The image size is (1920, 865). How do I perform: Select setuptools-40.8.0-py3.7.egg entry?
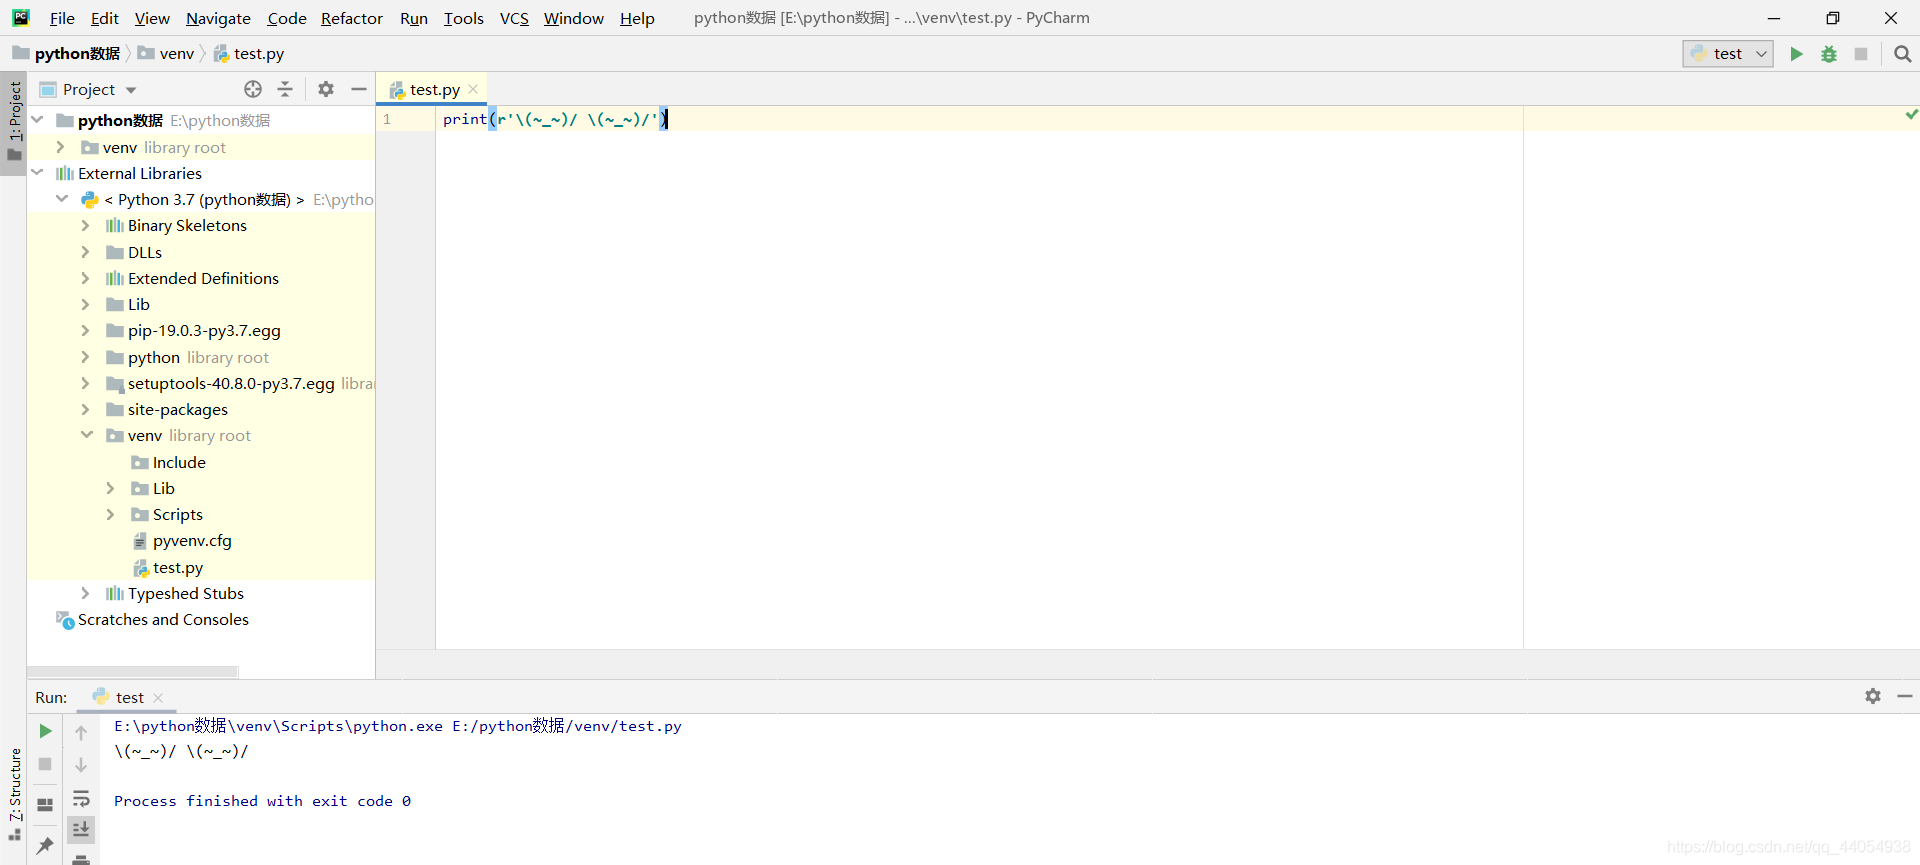point(230,383)
